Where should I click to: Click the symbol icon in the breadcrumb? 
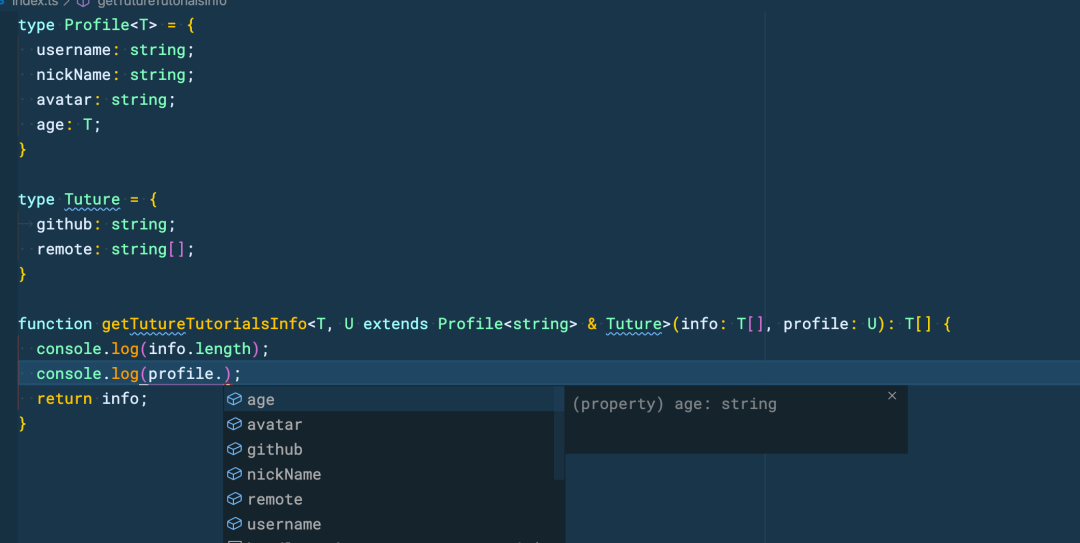(83, 3)
